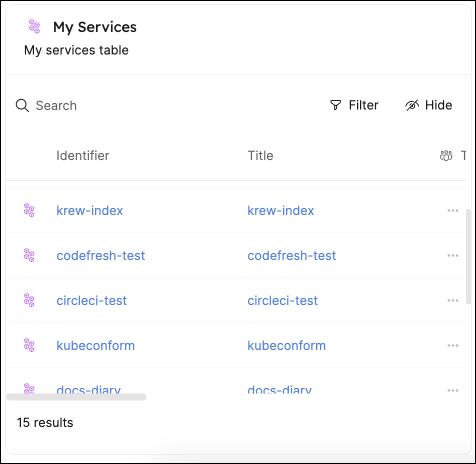Click the horizontal scrollbar at table bottom
The width and height of the screenshot is (476, 464).
coord(76,397)
